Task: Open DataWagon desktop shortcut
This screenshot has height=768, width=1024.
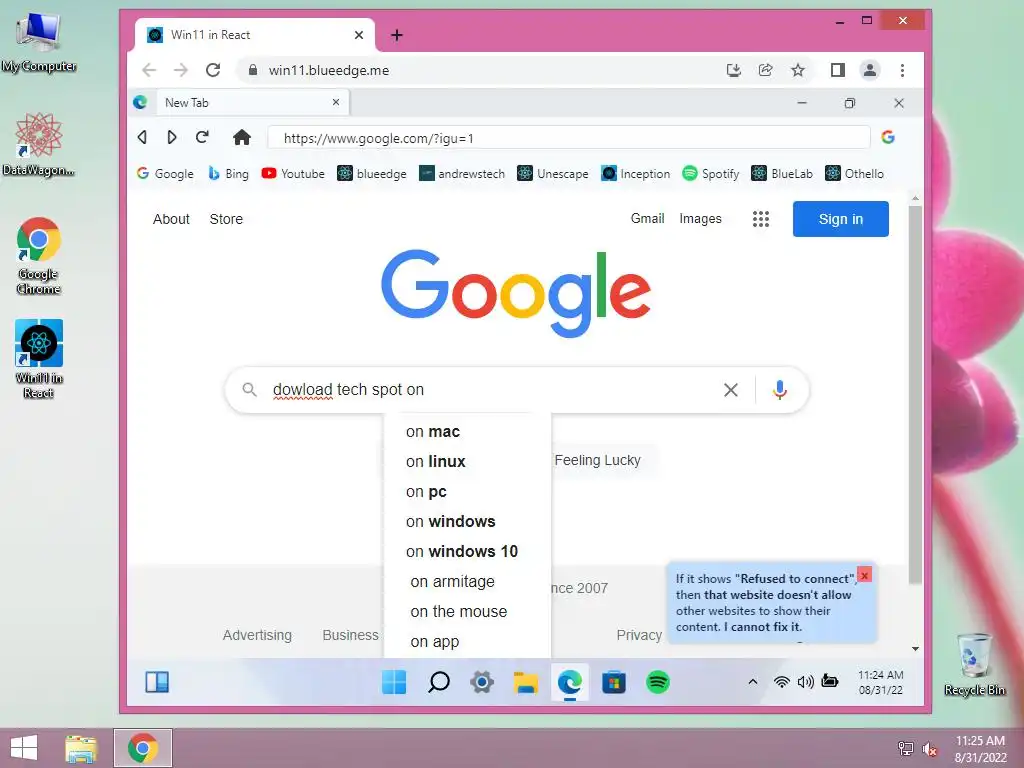Action: coord(39,144)
